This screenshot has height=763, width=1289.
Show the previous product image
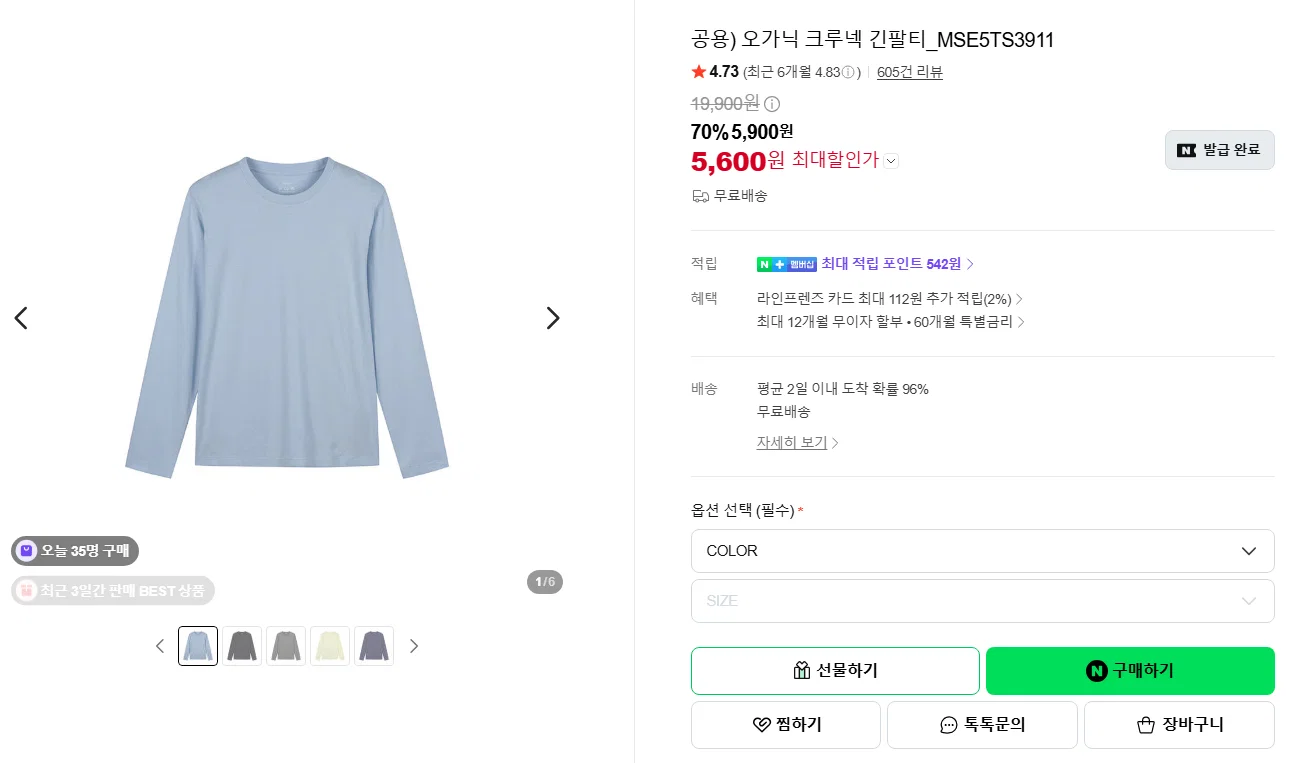click(21, 318)
